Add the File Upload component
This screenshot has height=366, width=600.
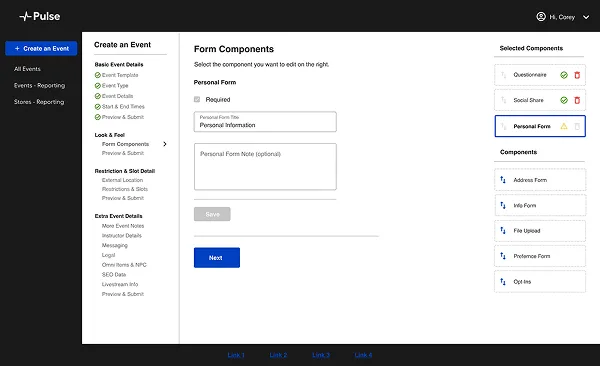click(540, 231)
